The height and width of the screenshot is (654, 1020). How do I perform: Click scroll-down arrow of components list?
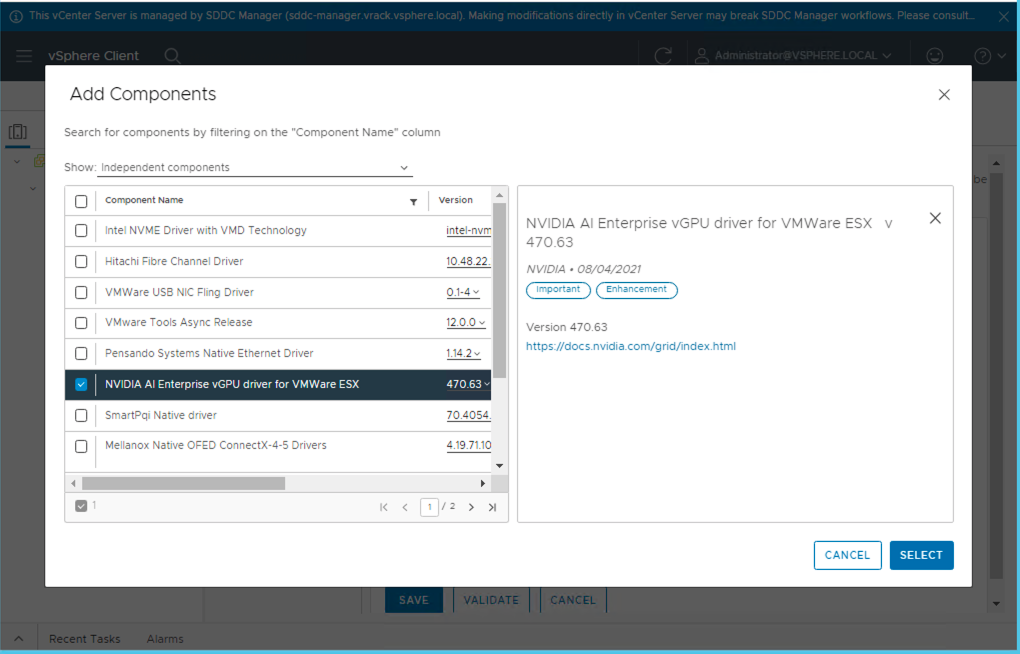(x=500, y=466)
